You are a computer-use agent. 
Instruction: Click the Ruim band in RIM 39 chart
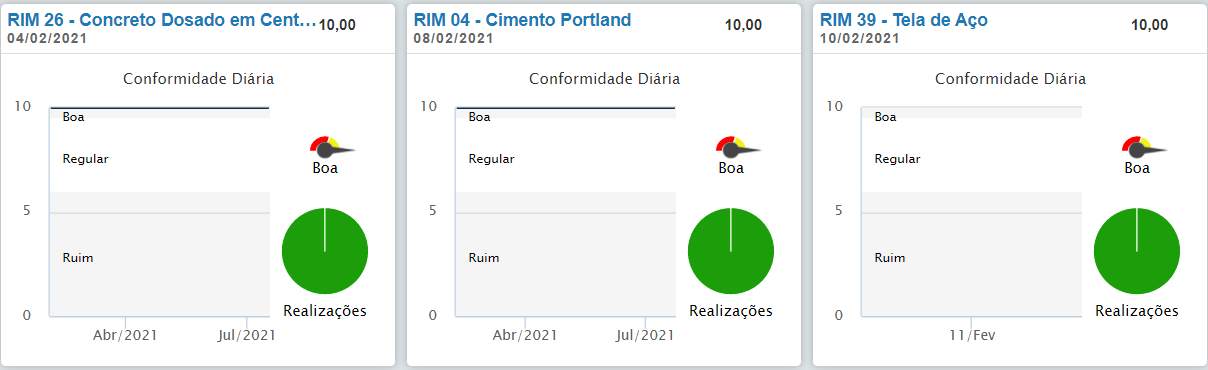(972, 253)
